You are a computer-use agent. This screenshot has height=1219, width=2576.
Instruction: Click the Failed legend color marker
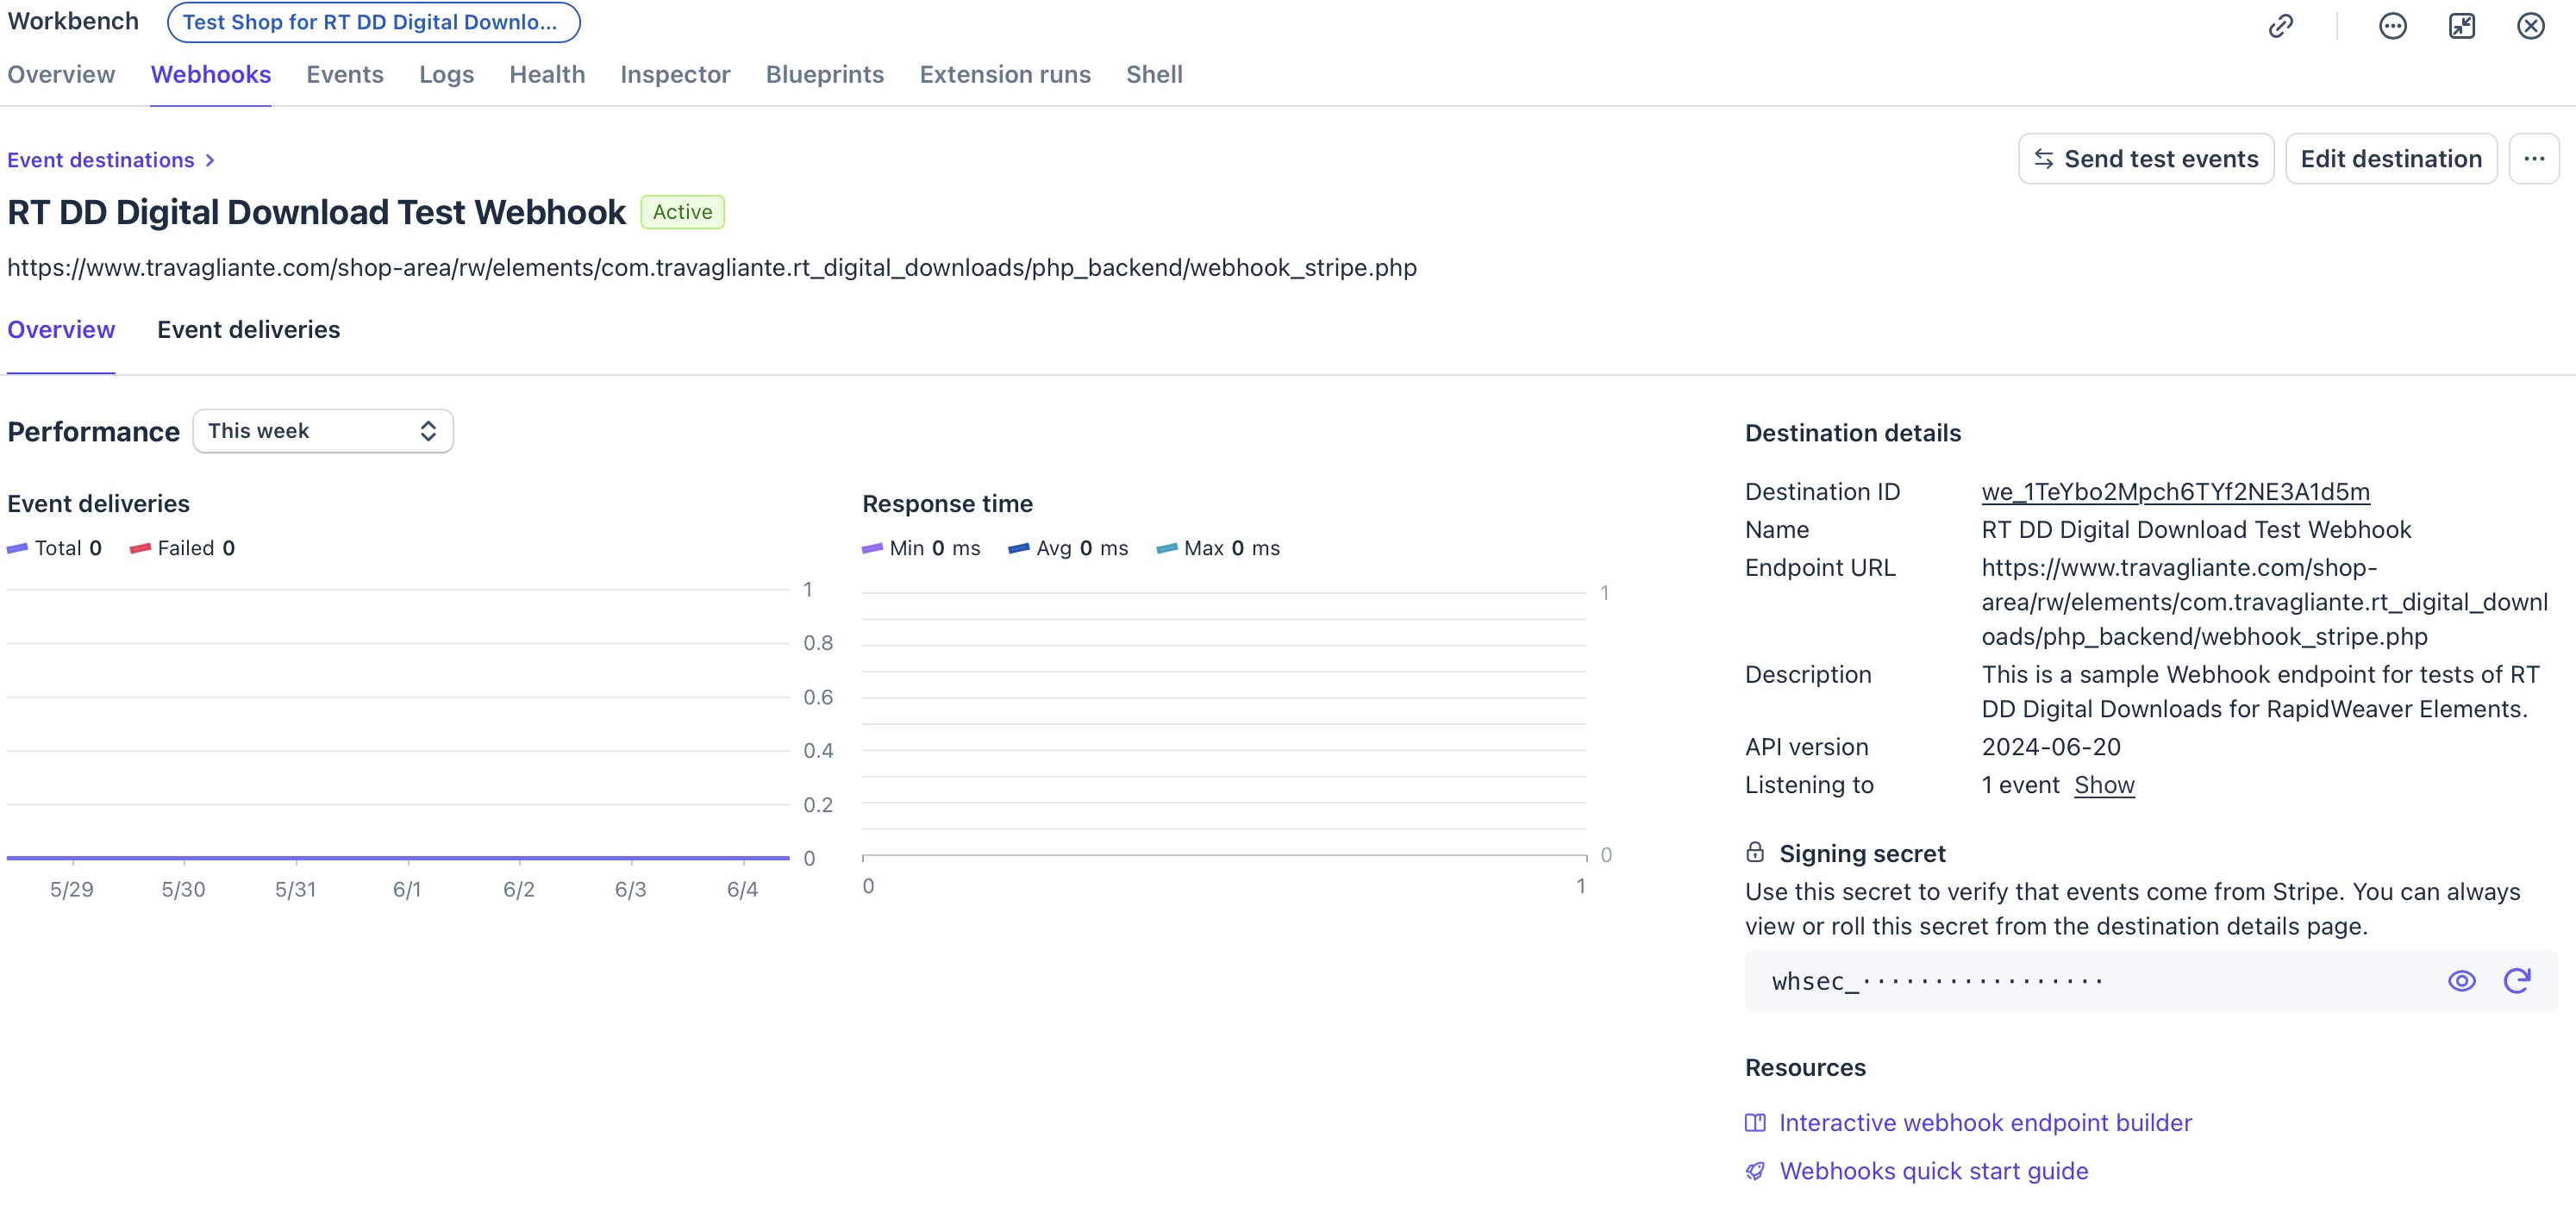coord(140,548)
